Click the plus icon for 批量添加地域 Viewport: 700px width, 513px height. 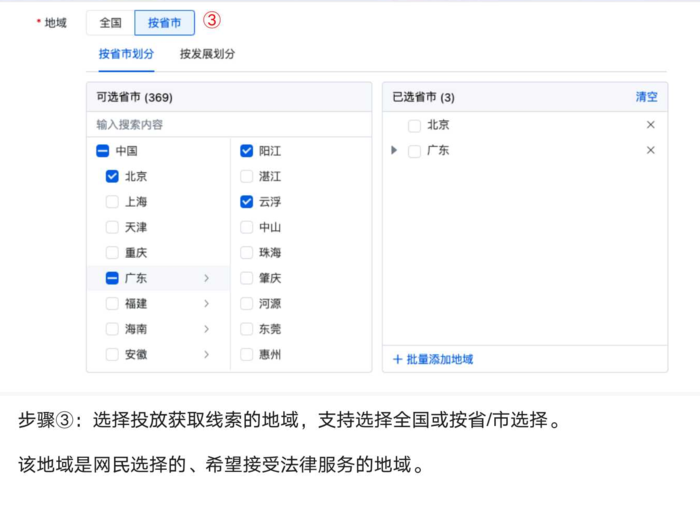click(x=397, y=359)
